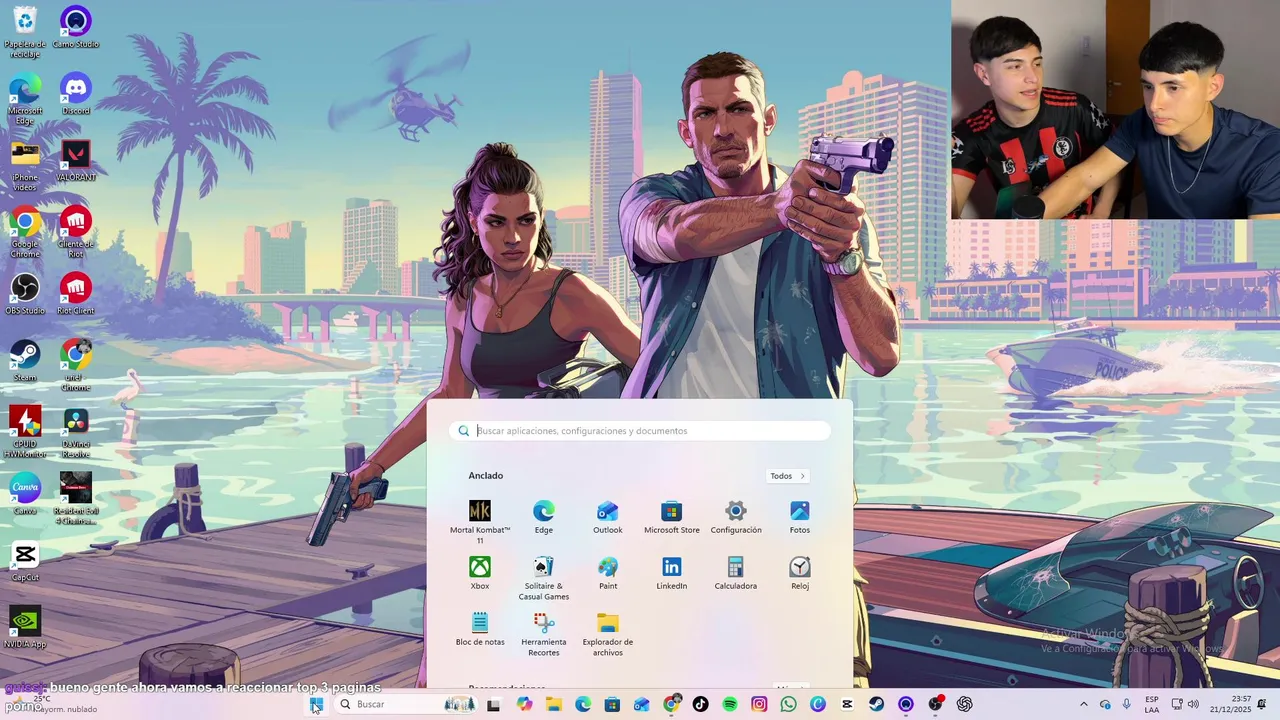1280x720 pixels.
Task: Open the Fotos app in the Start menu
Action: (800, 518)
